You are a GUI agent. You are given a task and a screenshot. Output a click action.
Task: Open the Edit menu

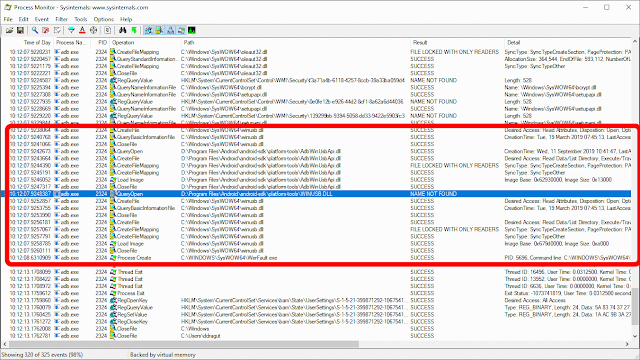24,19
